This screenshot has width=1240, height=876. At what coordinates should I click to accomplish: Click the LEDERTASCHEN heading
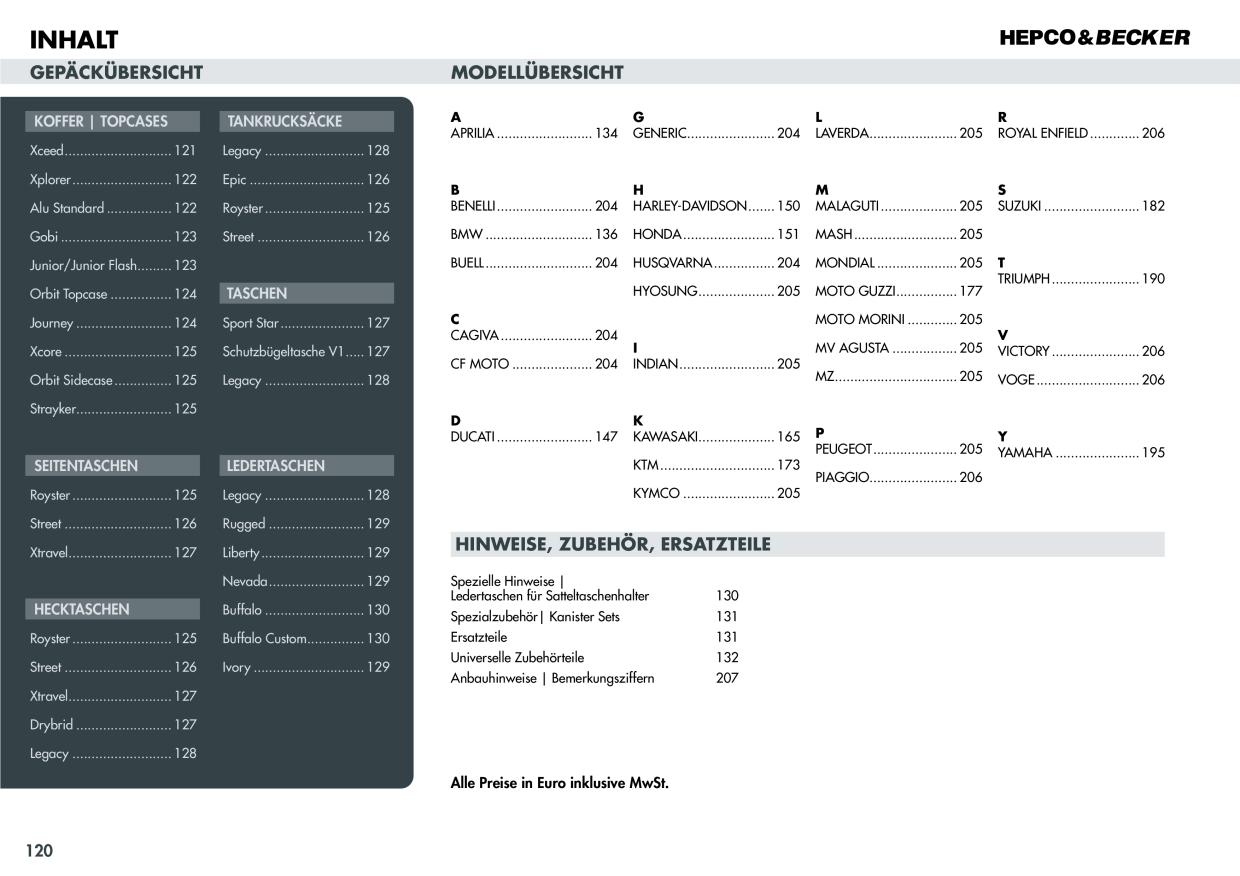[306, 466]
